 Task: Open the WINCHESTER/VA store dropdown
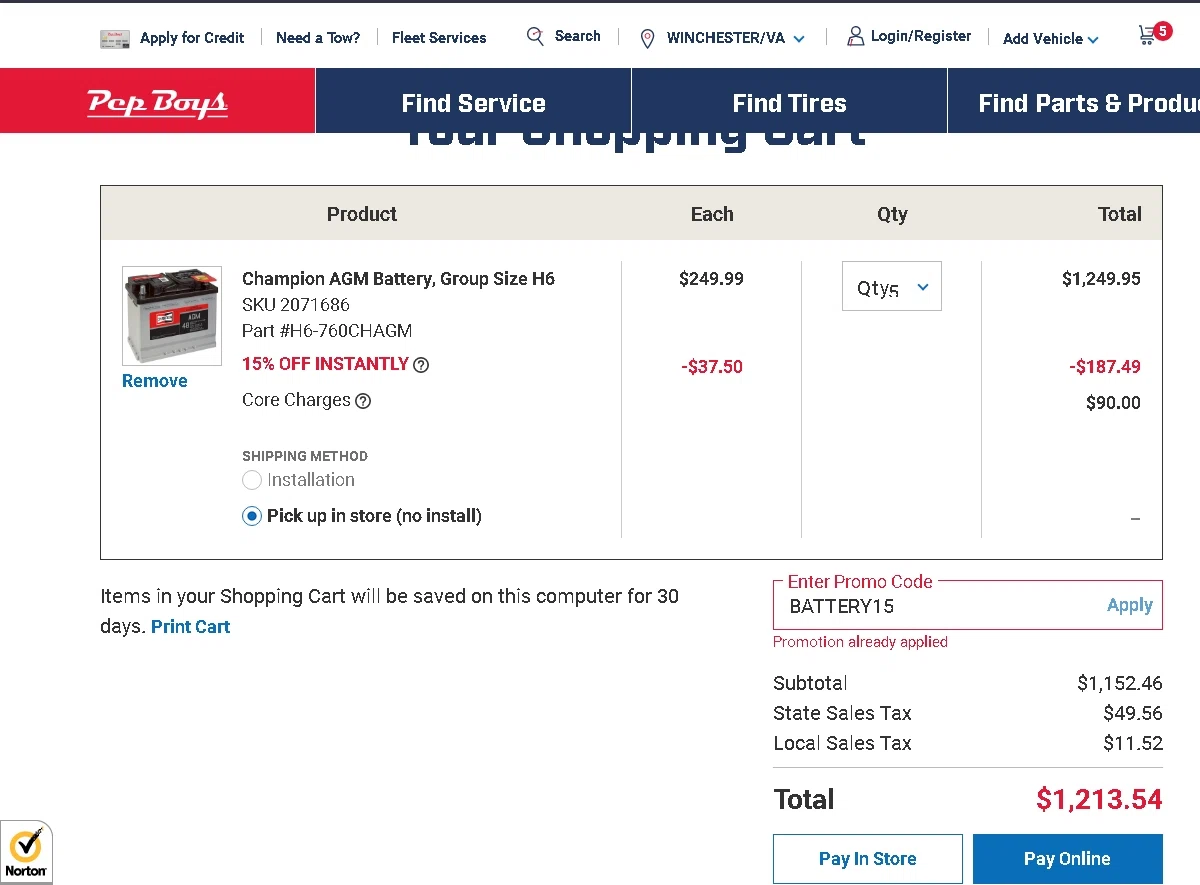735,38
